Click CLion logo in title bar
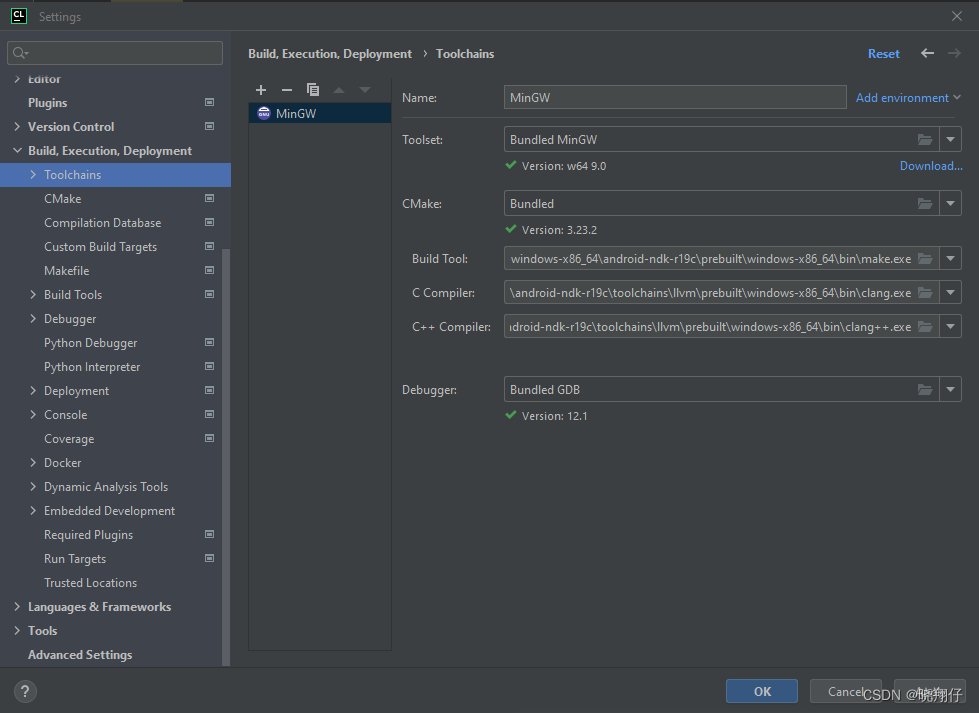 pos(19,16)
